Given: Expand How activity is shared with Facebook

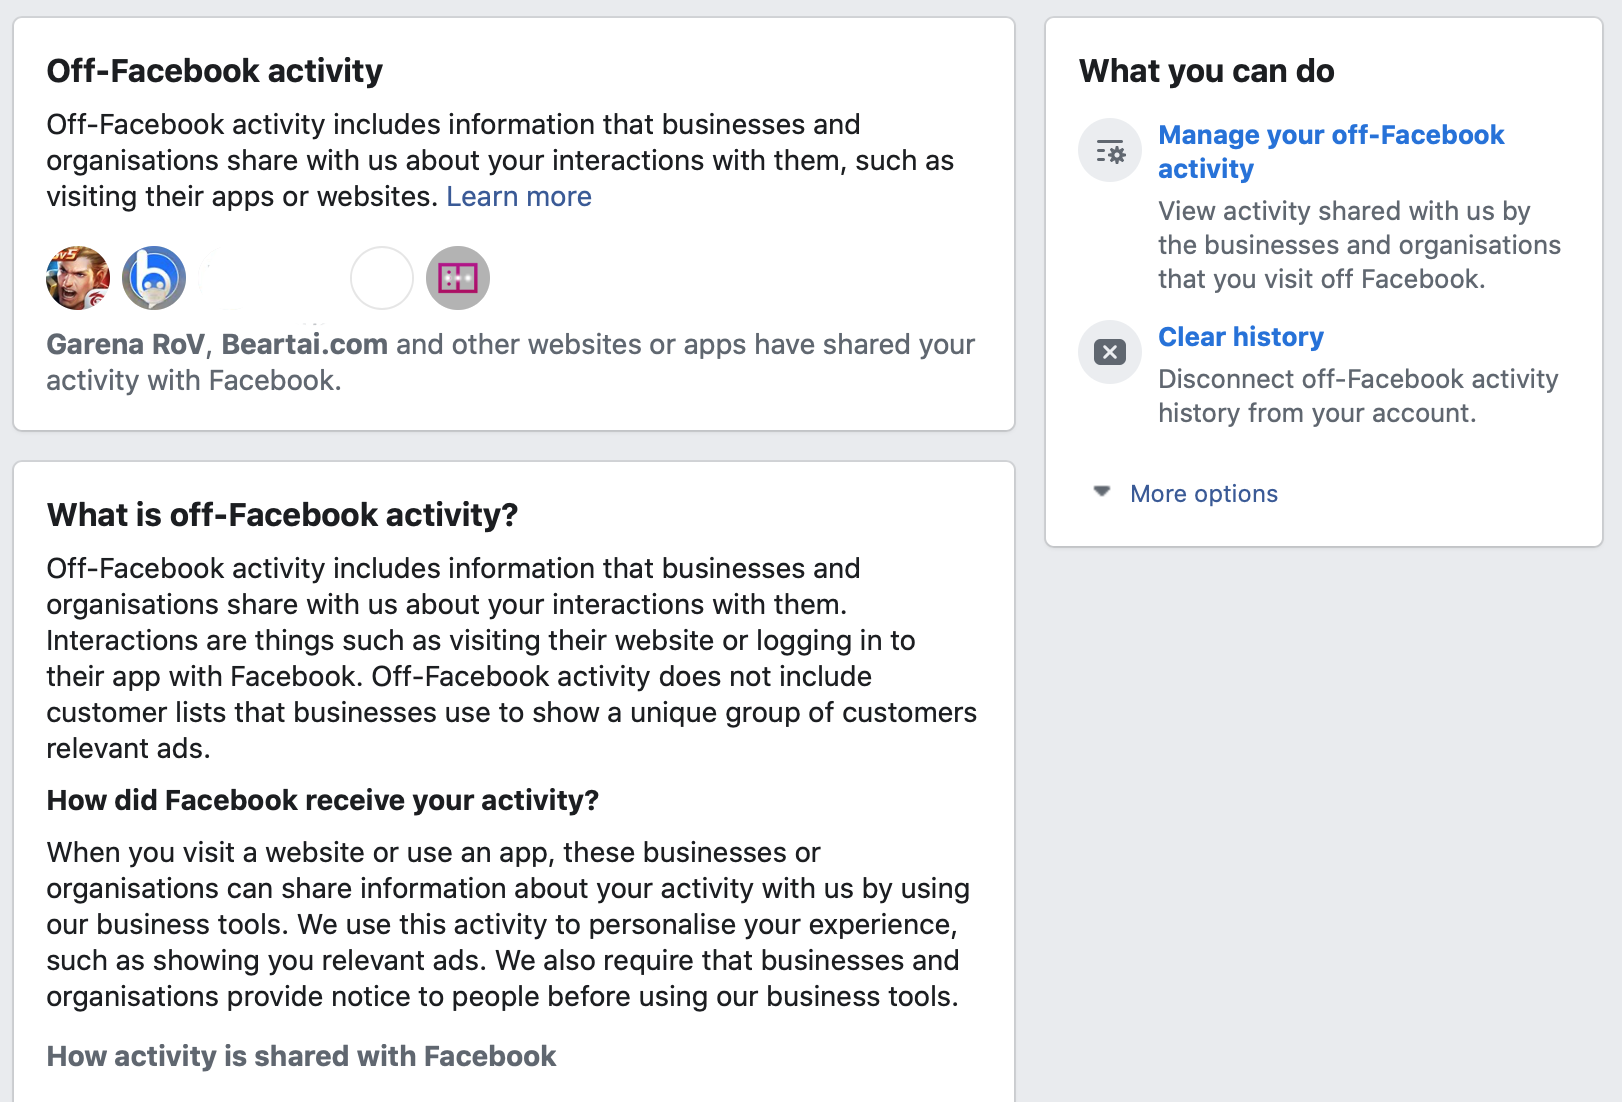Looking at the screenshot, I should point(301,1057).
